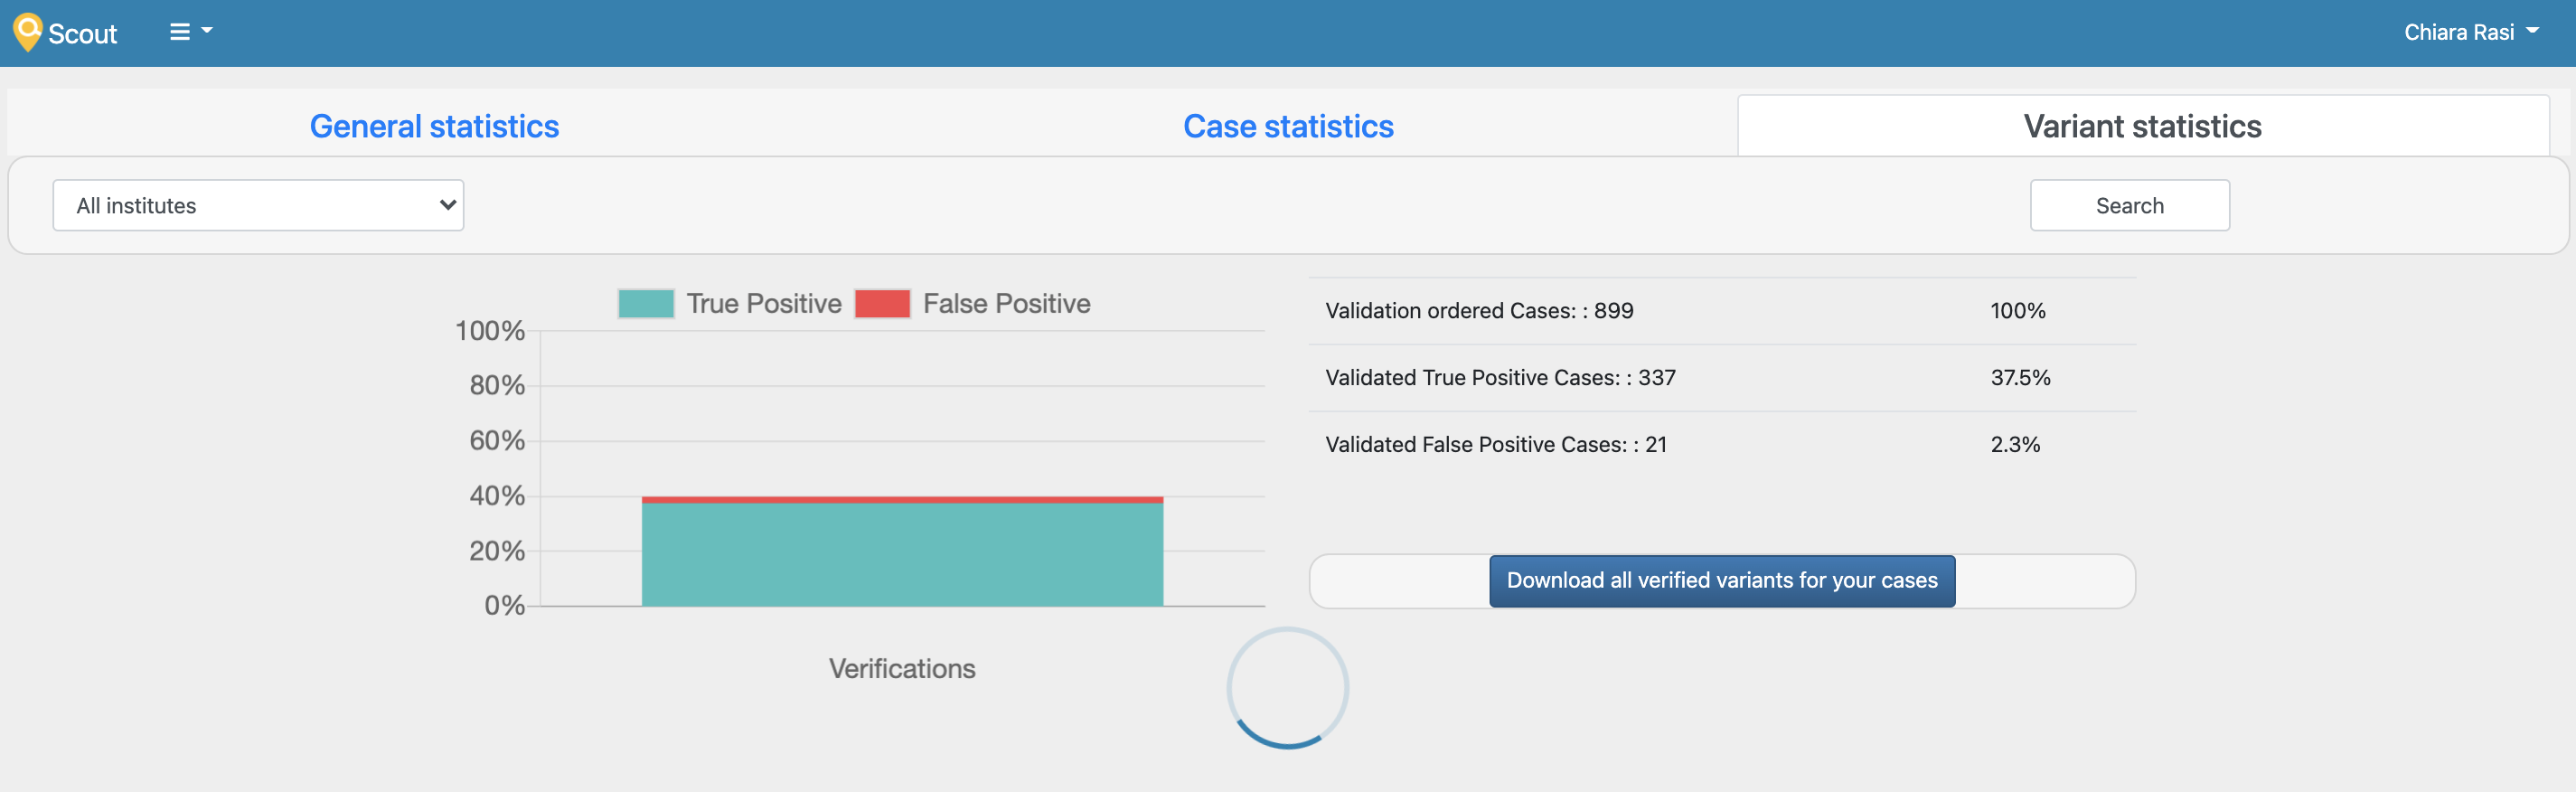Click the loading spinner circle
Viewport: 2576px width, 792px height.
click(1286, 688)
